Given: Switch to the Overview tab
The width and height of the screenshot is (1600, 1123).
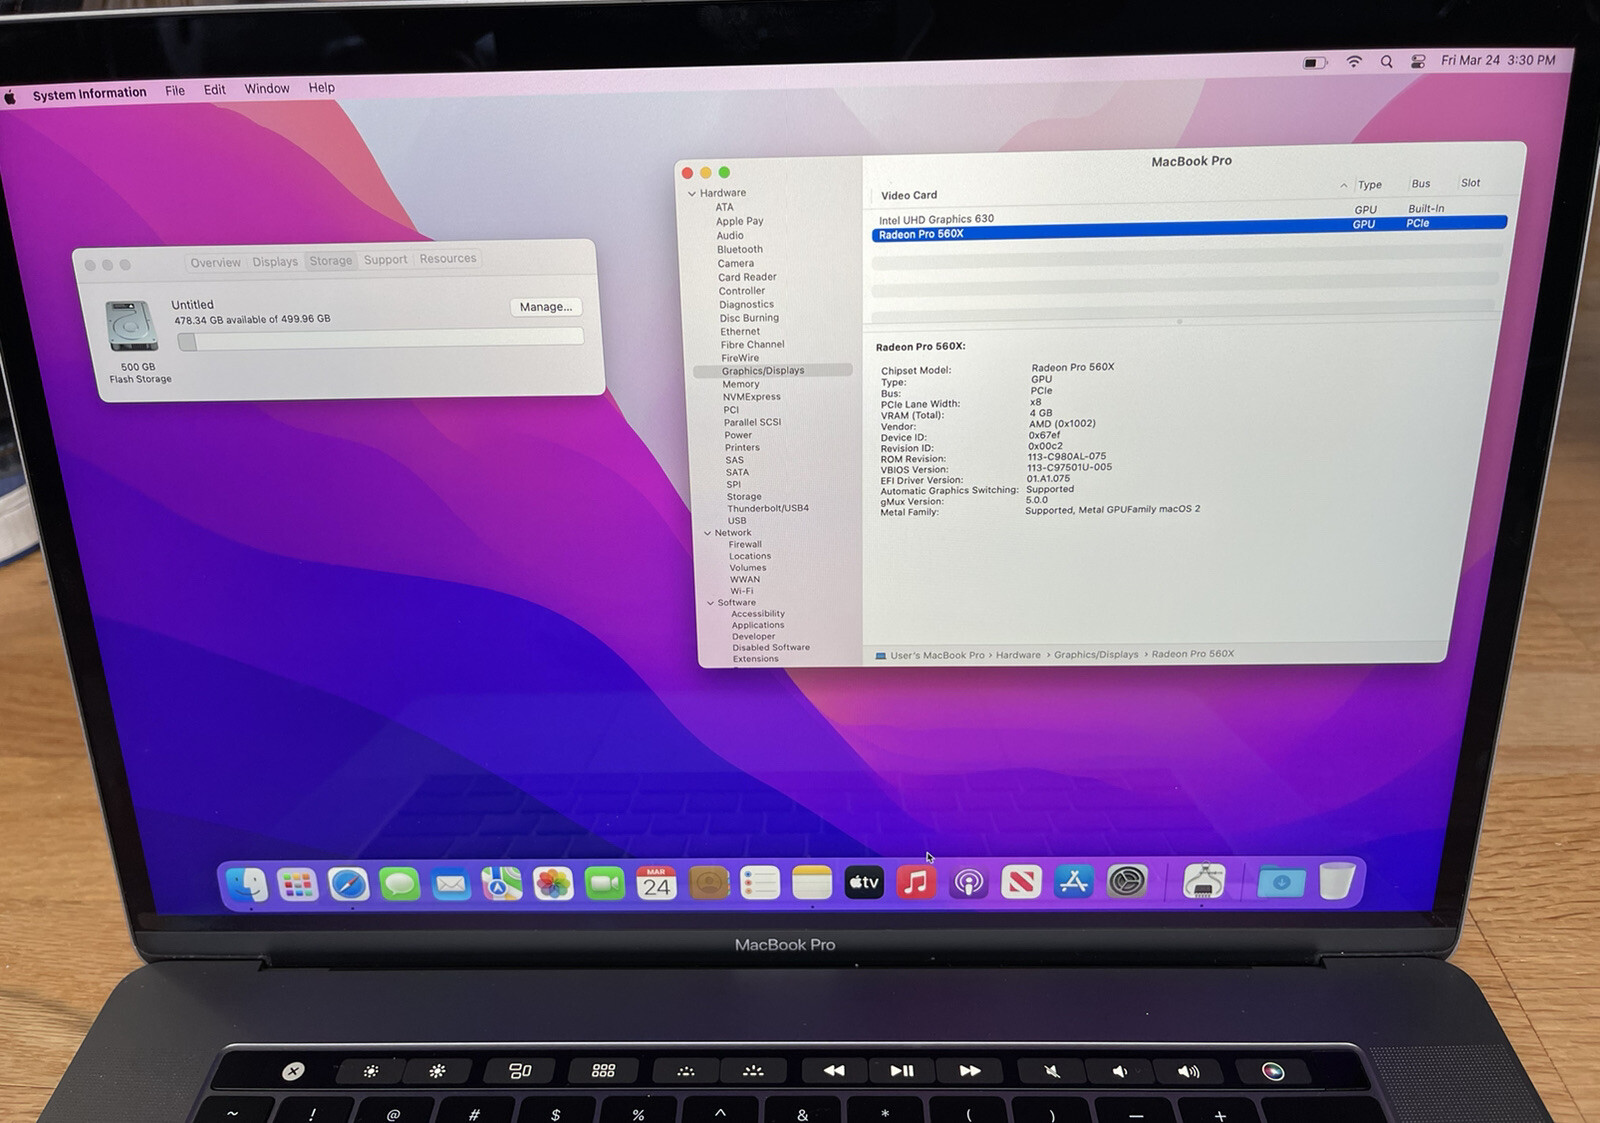Looking at the screenshot, I should tap(216, 263).
